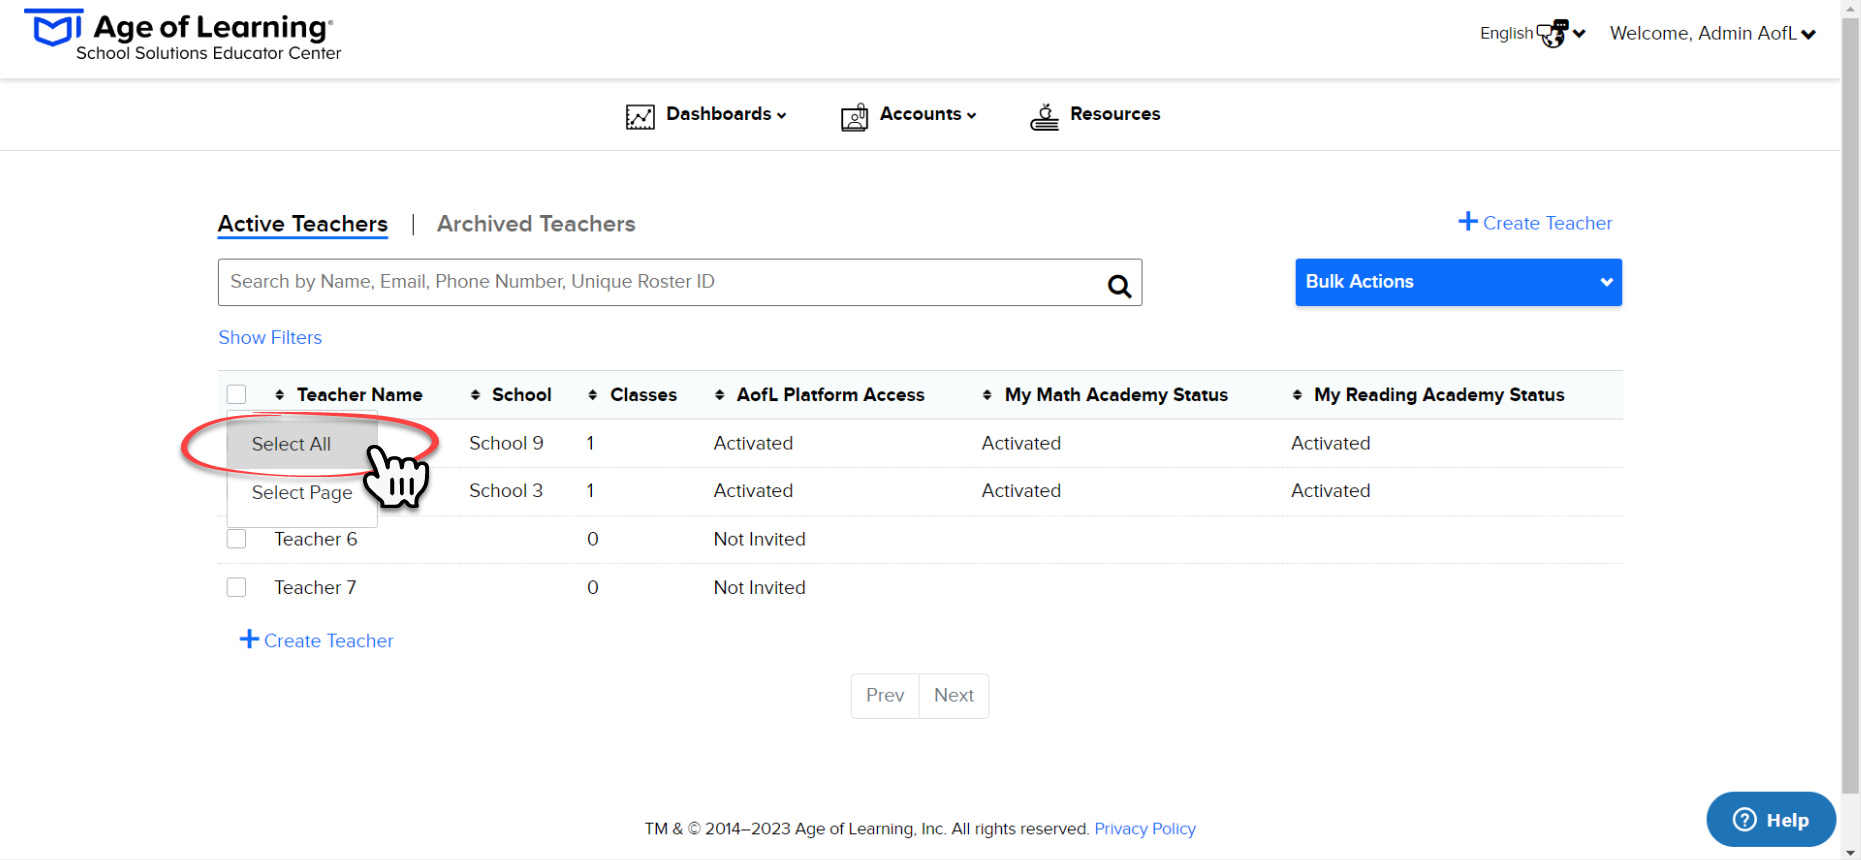Click the Show Filters link

tap(270, 338)
